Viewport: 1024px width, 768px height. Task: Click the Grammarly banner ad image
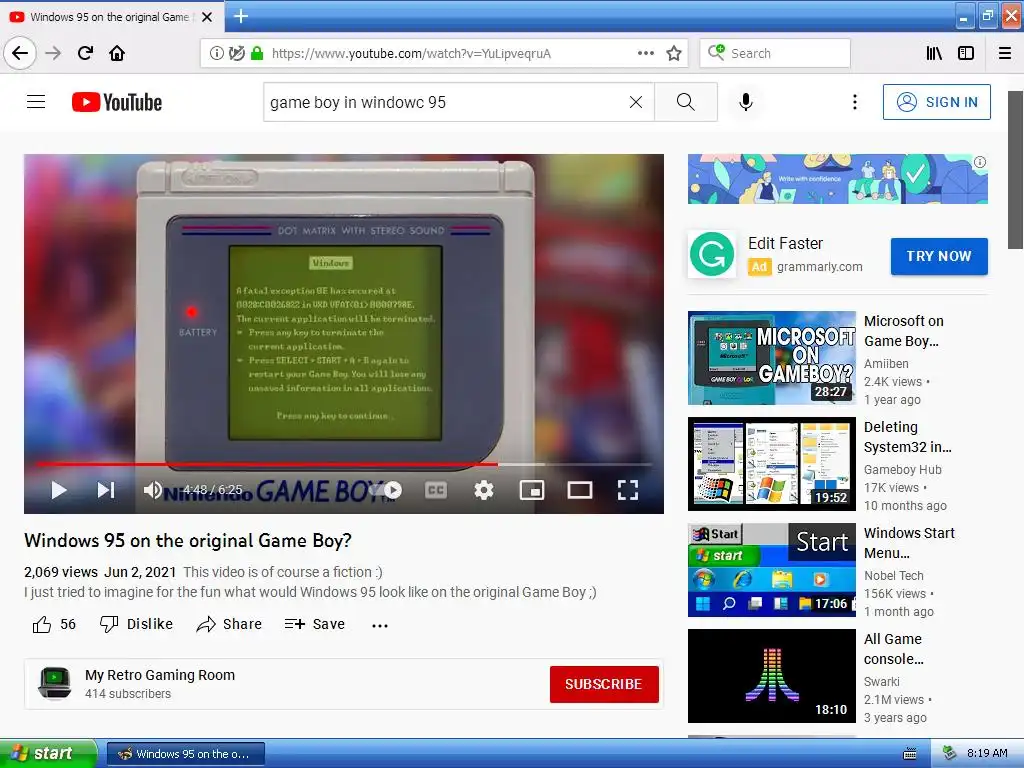pos(837,179)
